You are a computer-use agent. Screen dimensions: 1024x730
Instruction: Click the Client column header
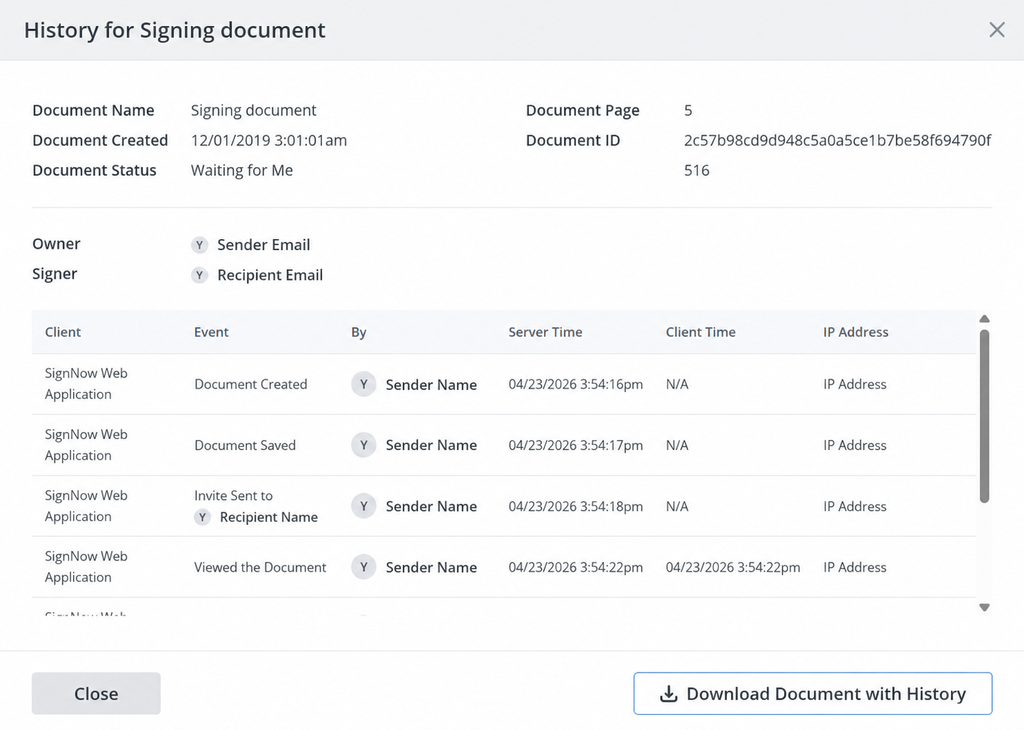tap(63, 332)
